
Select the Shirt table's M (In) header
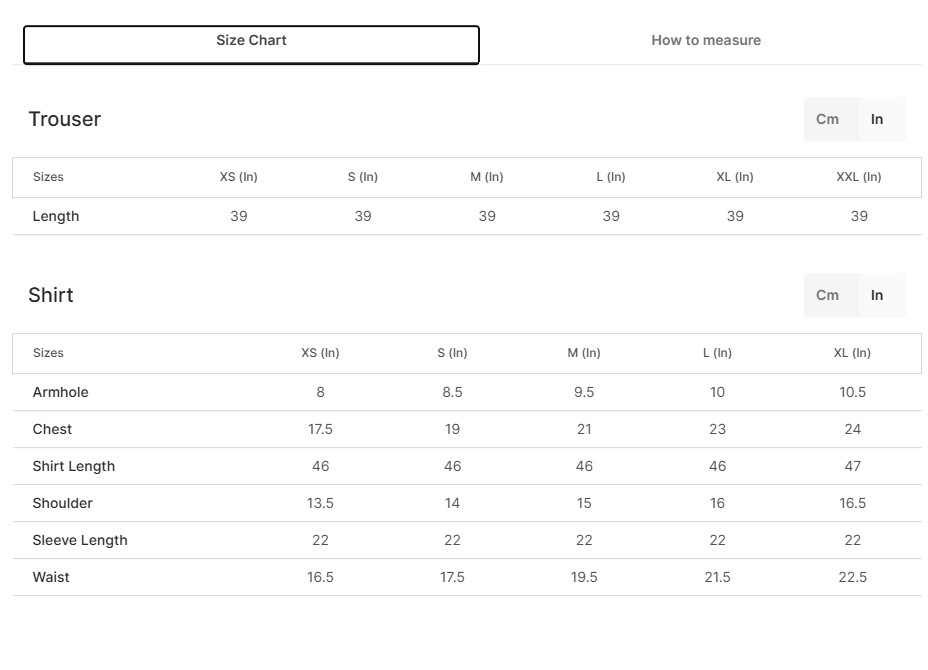pyautogui.click(x=584, y=353)
